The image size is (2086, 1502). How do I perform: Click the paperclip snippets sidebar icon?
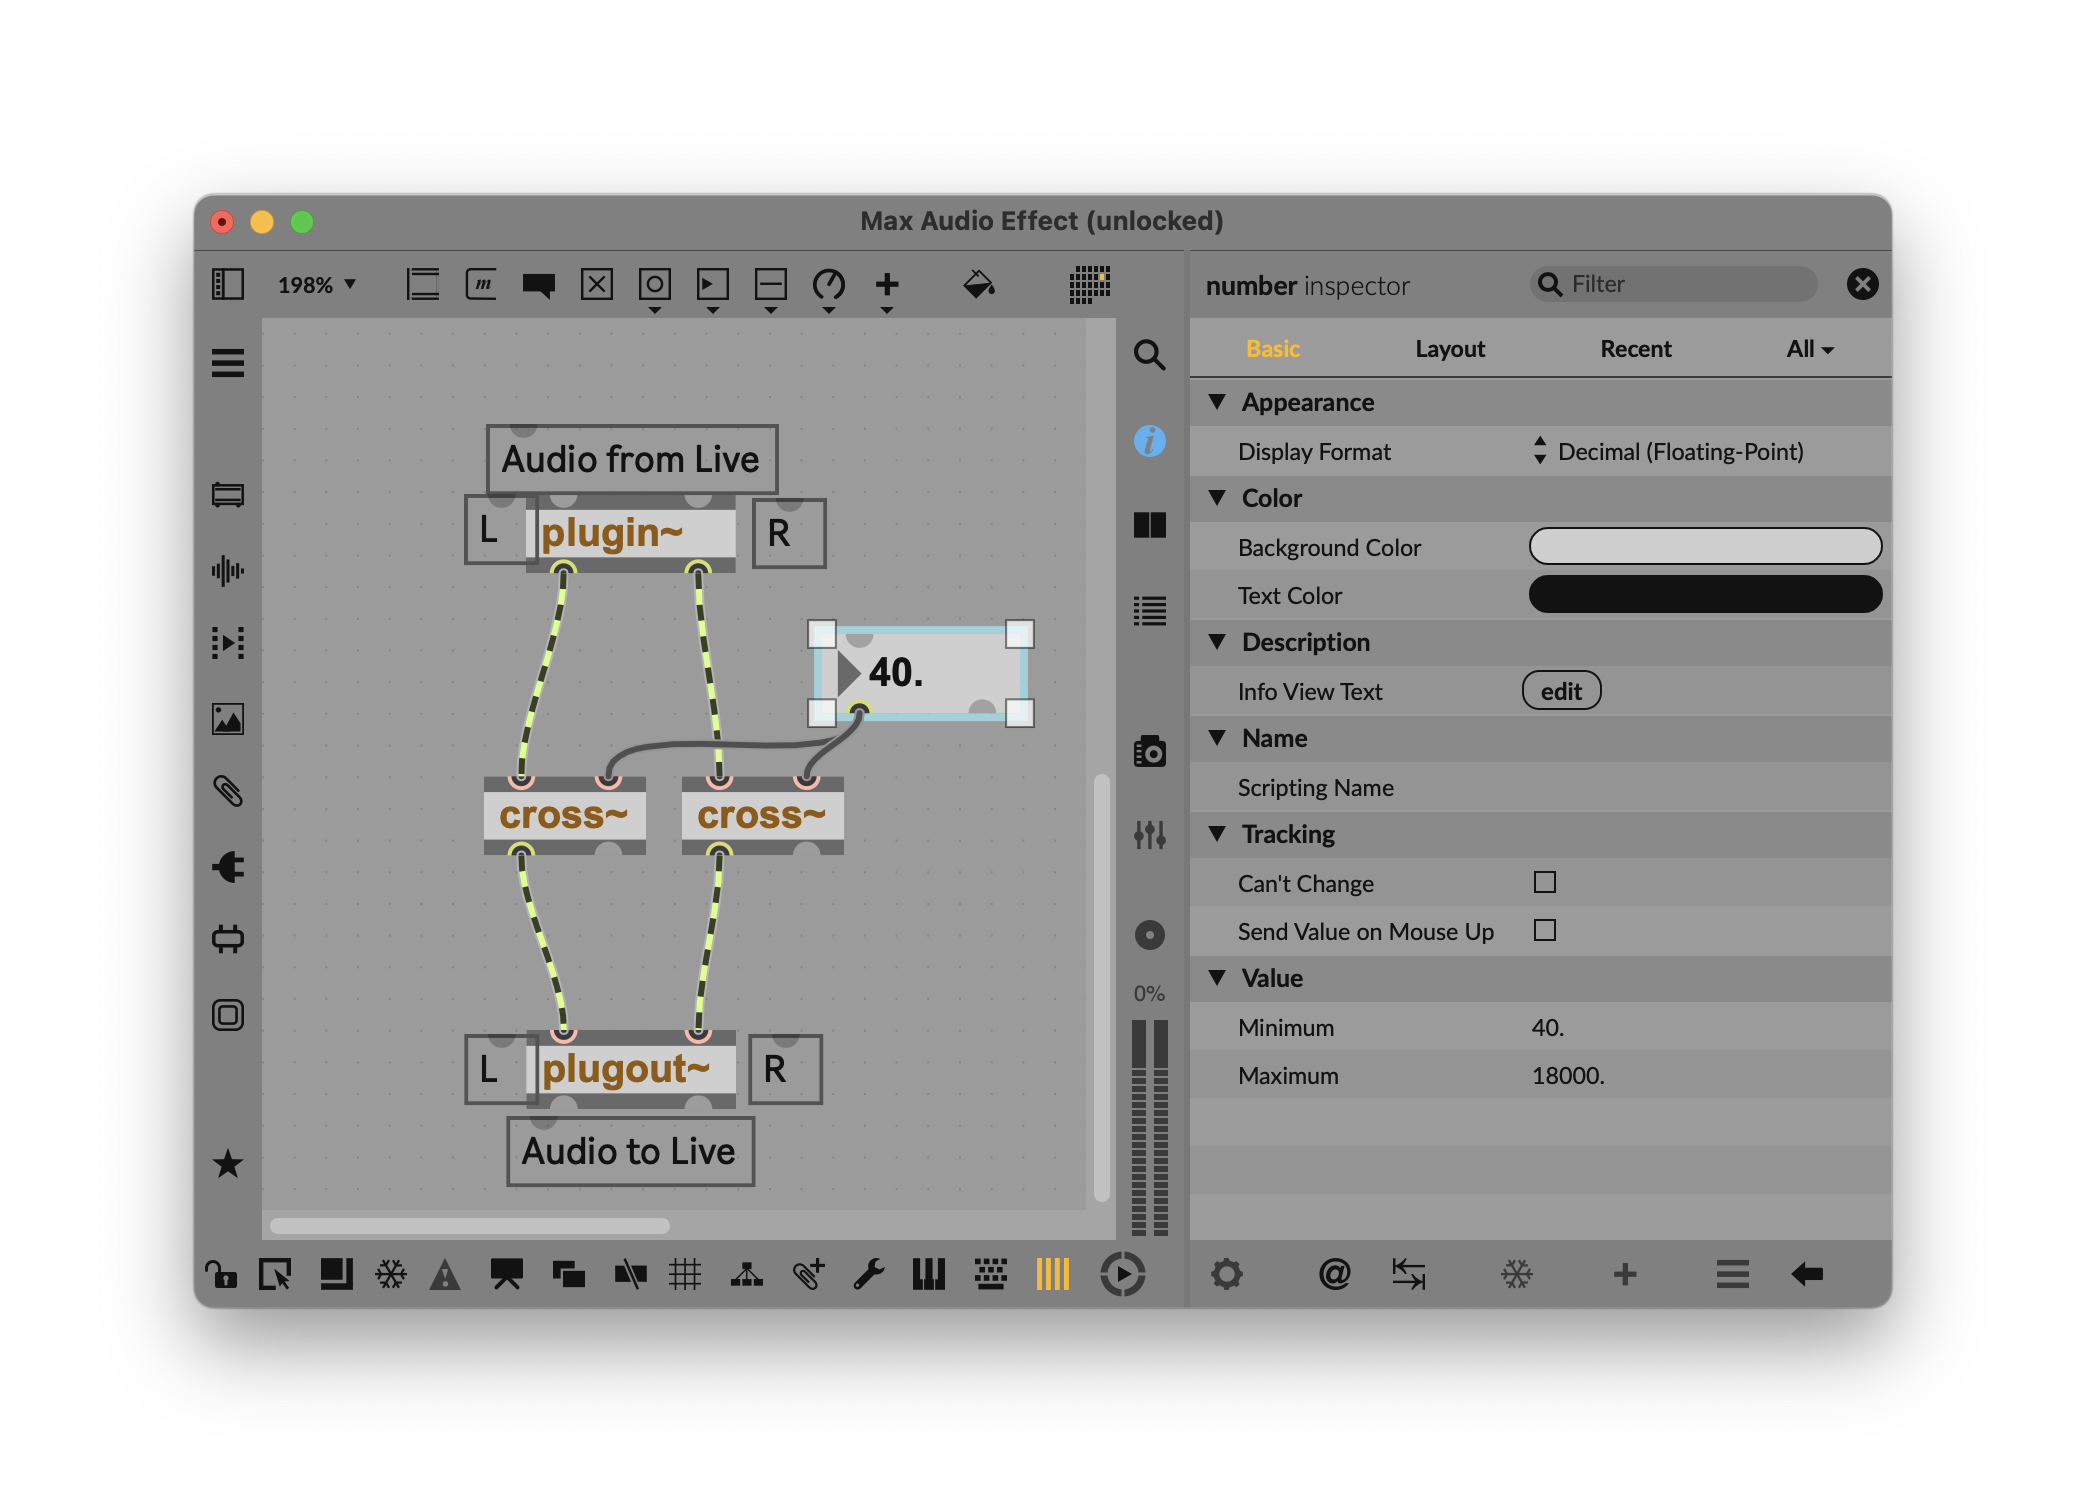tap(228, 791)
